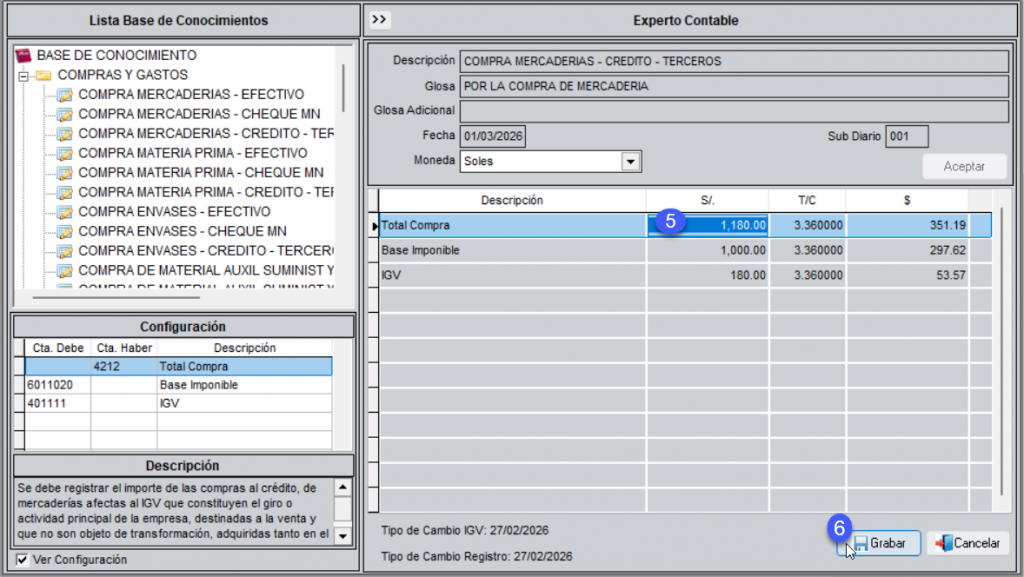Select COMPRA MERCADERIAS - CHEQUE MN item
This screenshot has height=577, width=1024.
tap(199, 114)
